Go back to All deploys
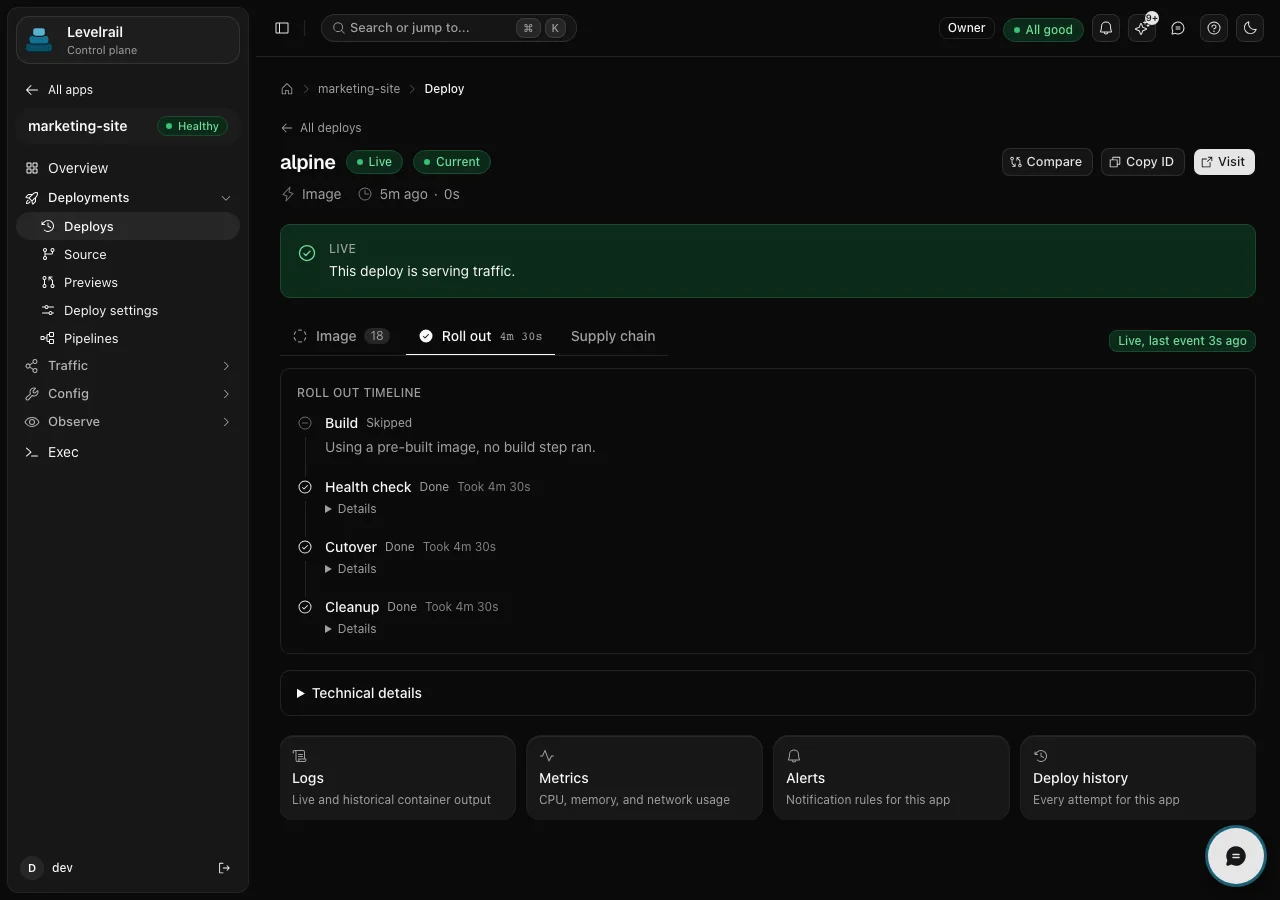 (x=321, y=128)
